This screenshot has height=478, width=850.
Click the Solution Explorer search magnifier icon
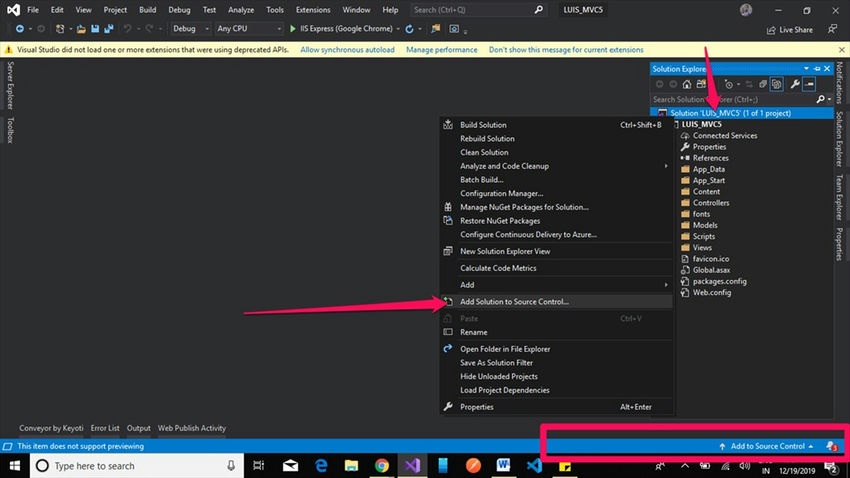coord(821,99)
